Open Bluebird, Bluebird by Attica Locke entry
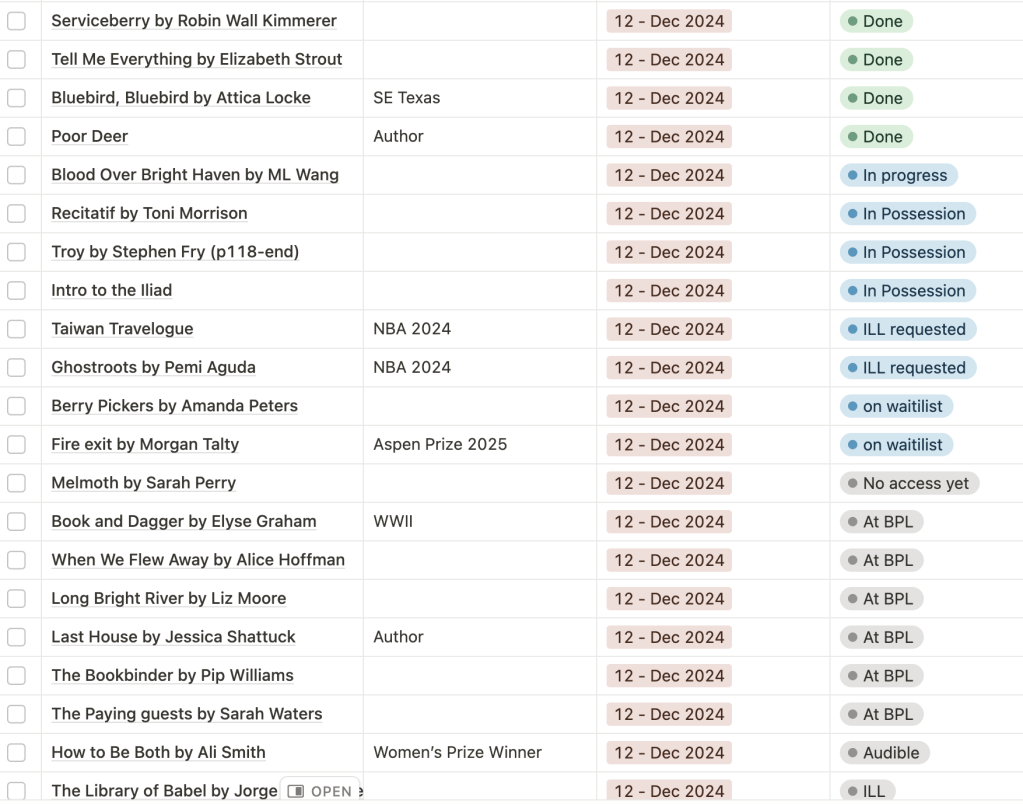The width and height of the screenshot is (1023, 804). point(181,98)
